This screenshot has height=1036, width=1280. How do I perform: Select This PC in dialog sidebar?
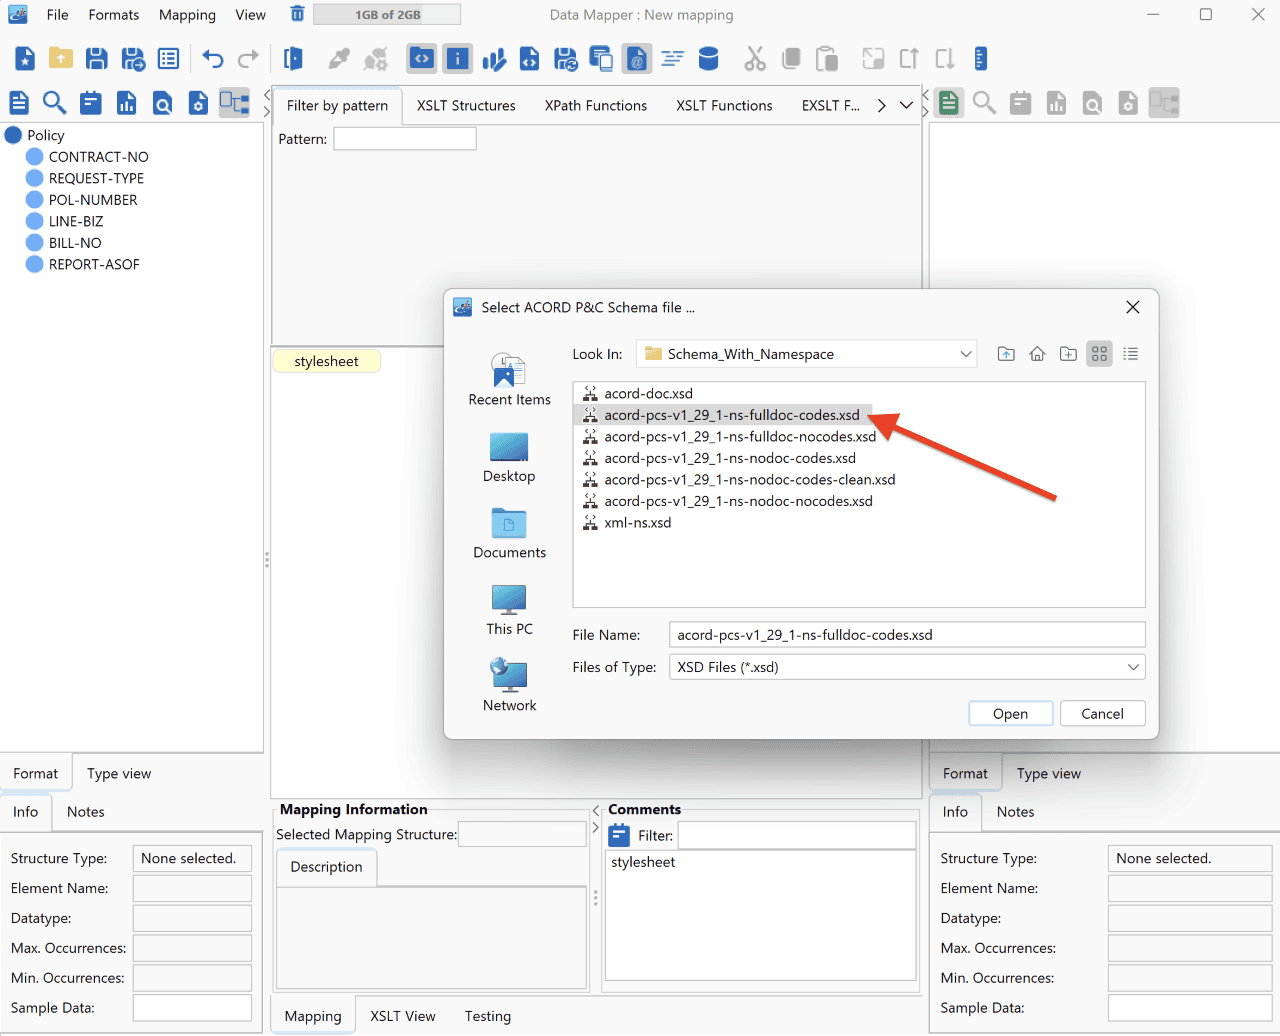(x=509, y=610)
